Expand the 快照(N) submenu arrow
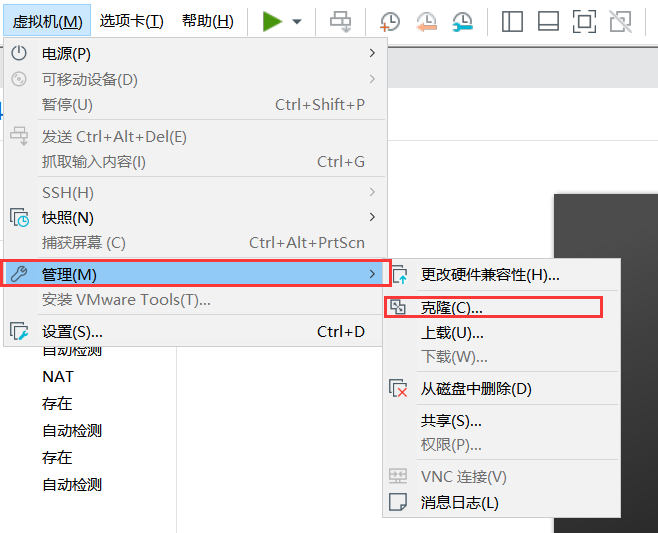Screen dimensions: 658x533 372,217
